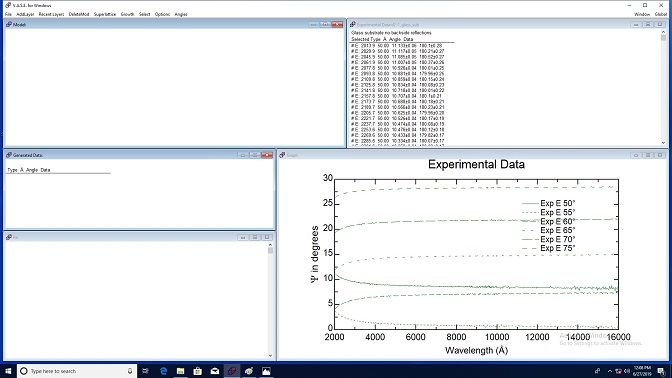This screenshot has width=672, height=378.
Task: Open the Recent Layers menu
Action: (x=51, y=14)
